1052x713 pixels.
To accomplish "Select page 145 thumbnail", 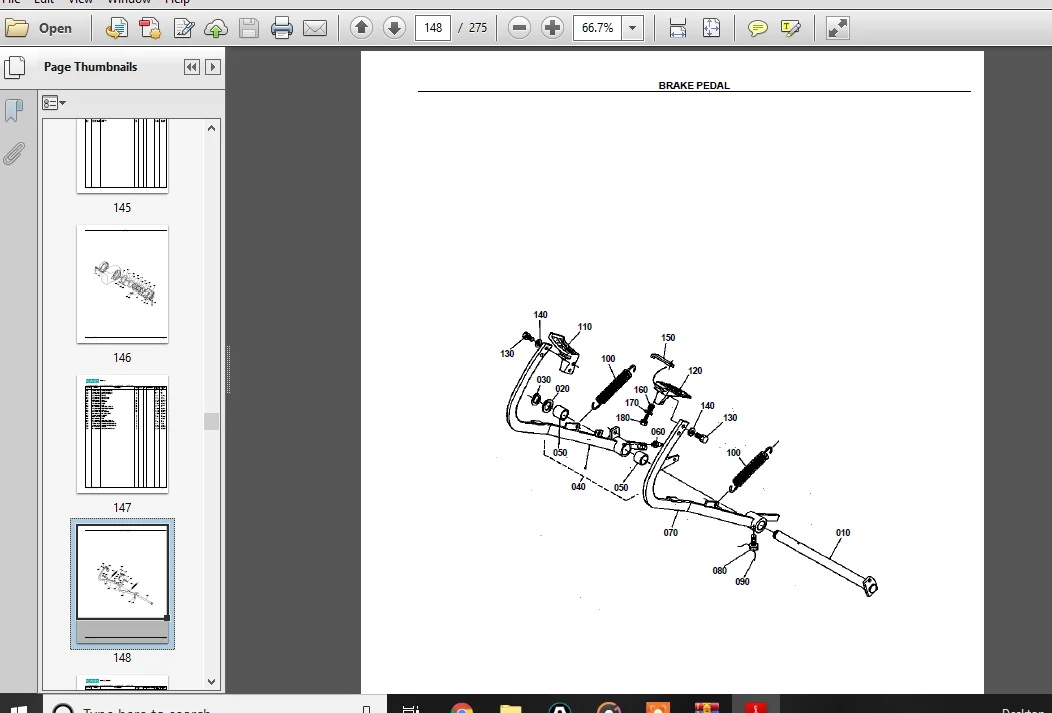I will click(122, 156).
